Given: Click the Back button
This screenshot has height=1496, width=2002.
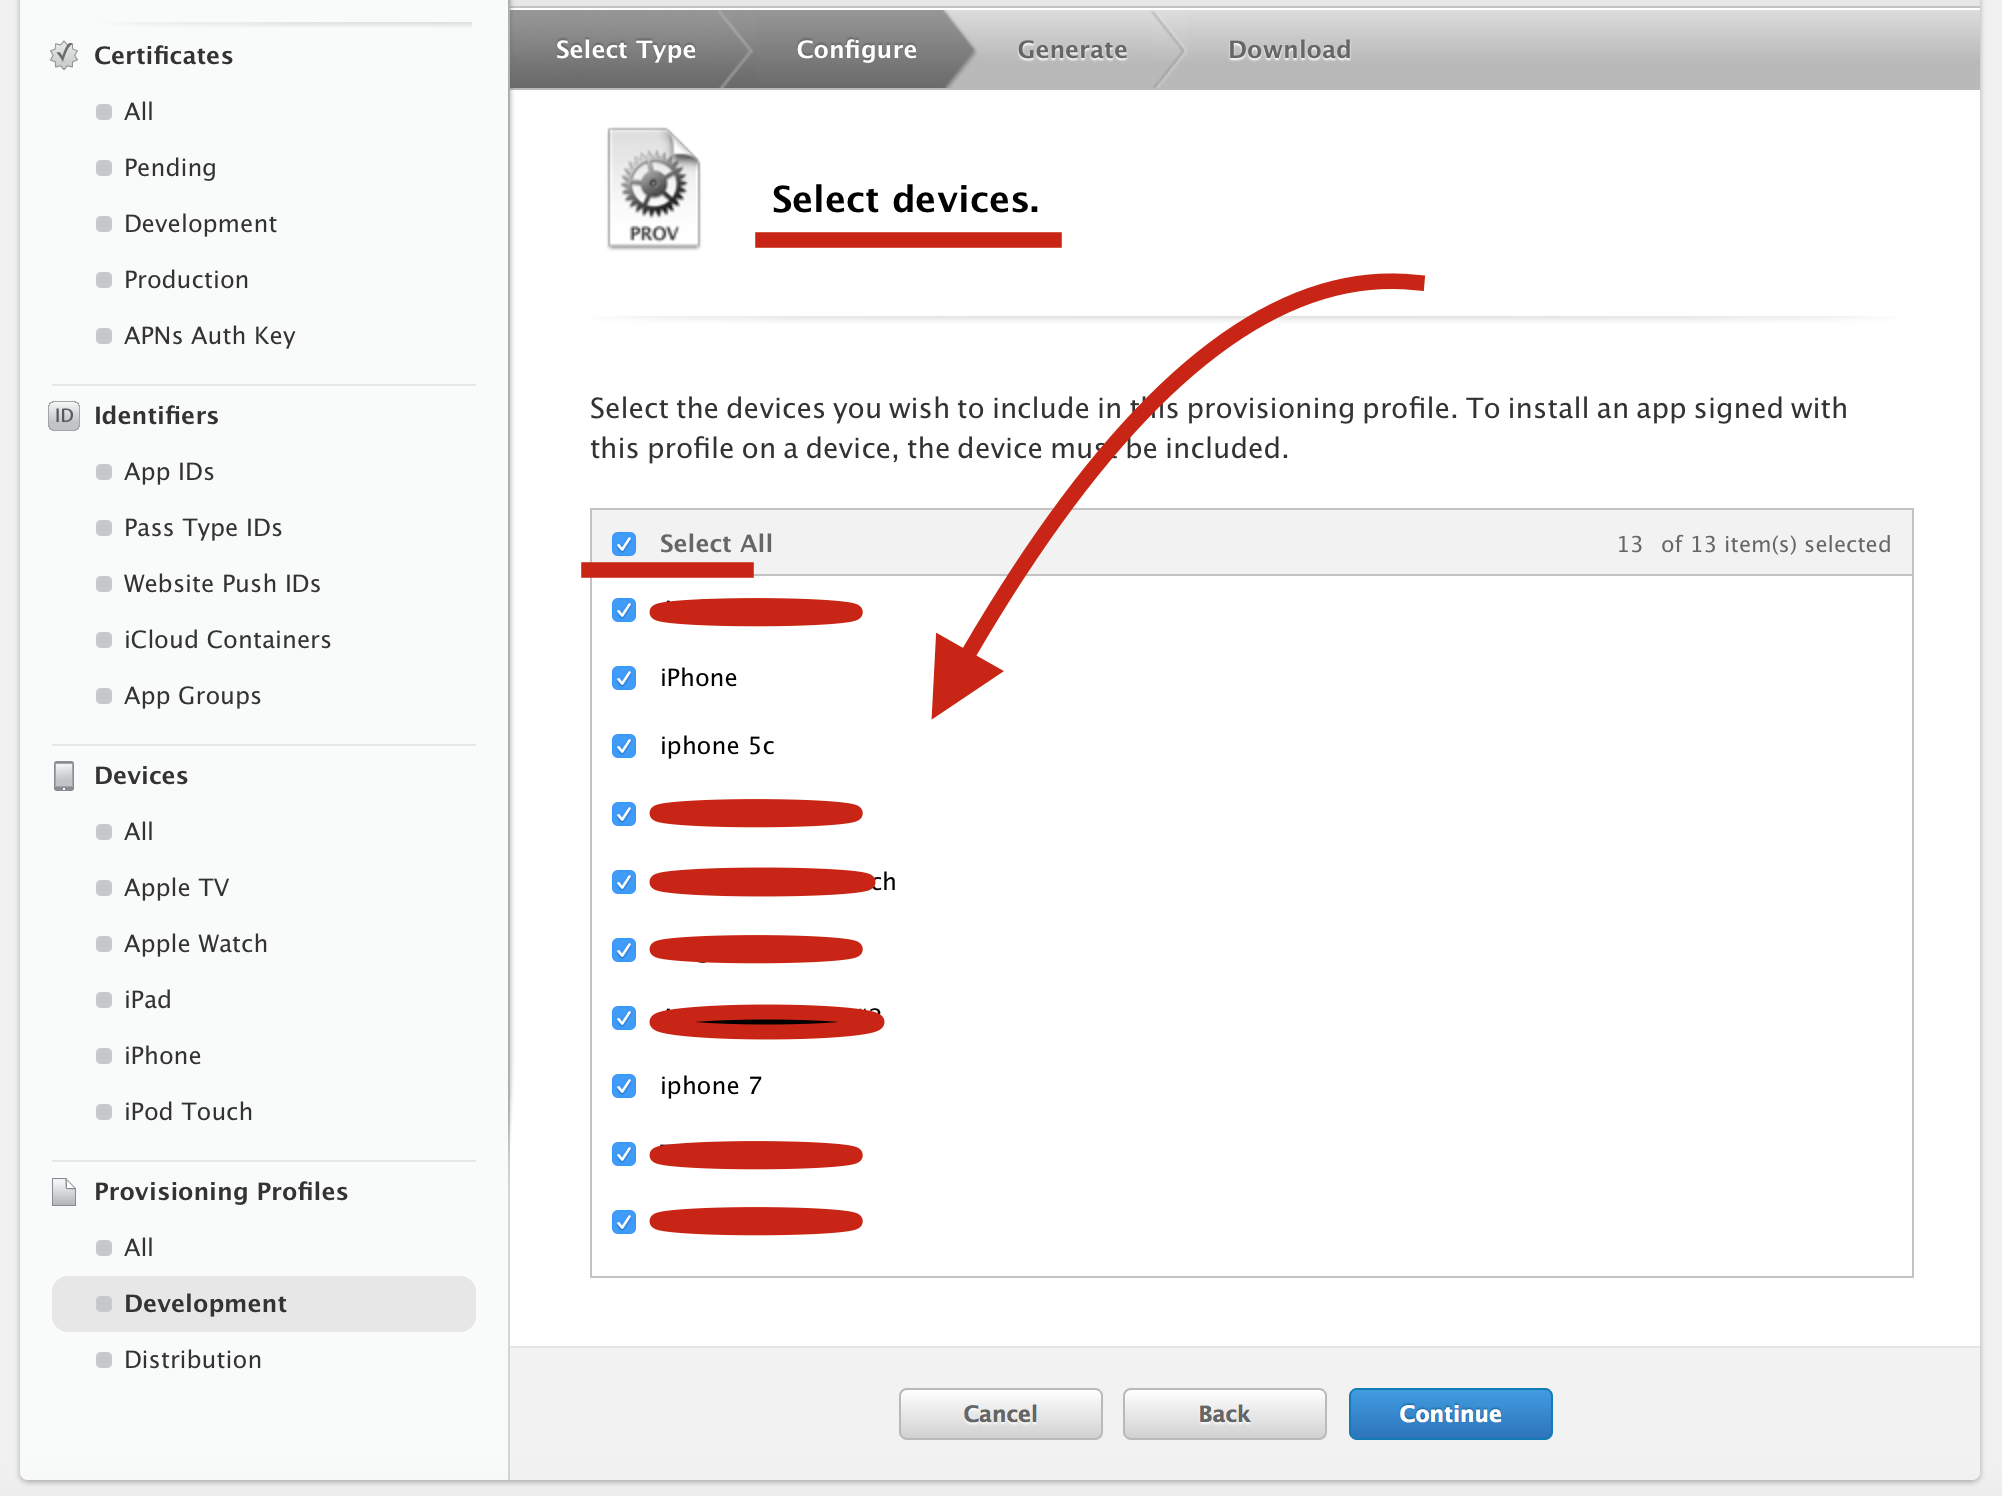Looking at the screenshot, I should point(1224,1413).
